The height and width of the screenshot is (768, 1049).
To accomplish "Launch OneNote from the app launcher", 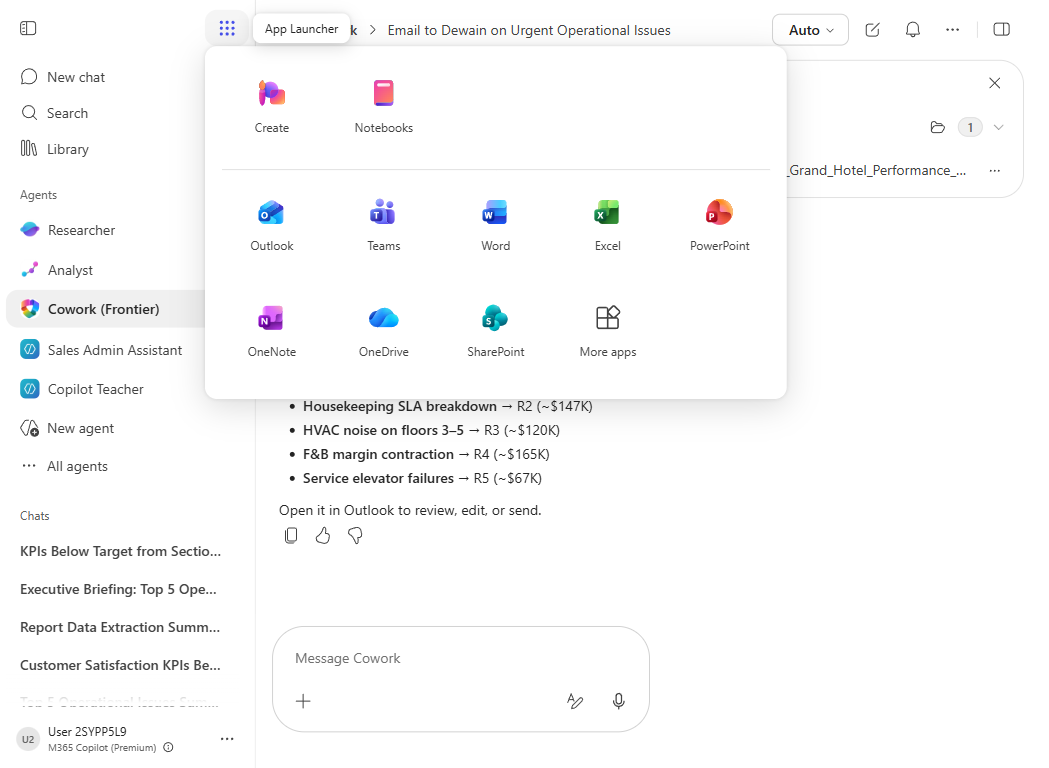I will pos(272,330).
